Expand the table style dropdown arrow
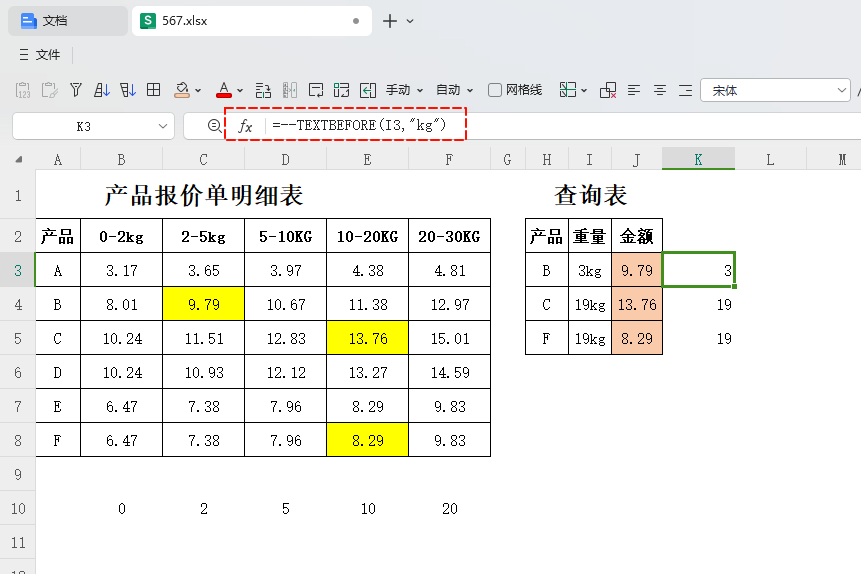Screen dimensions: 861x574 coord(584,91)
